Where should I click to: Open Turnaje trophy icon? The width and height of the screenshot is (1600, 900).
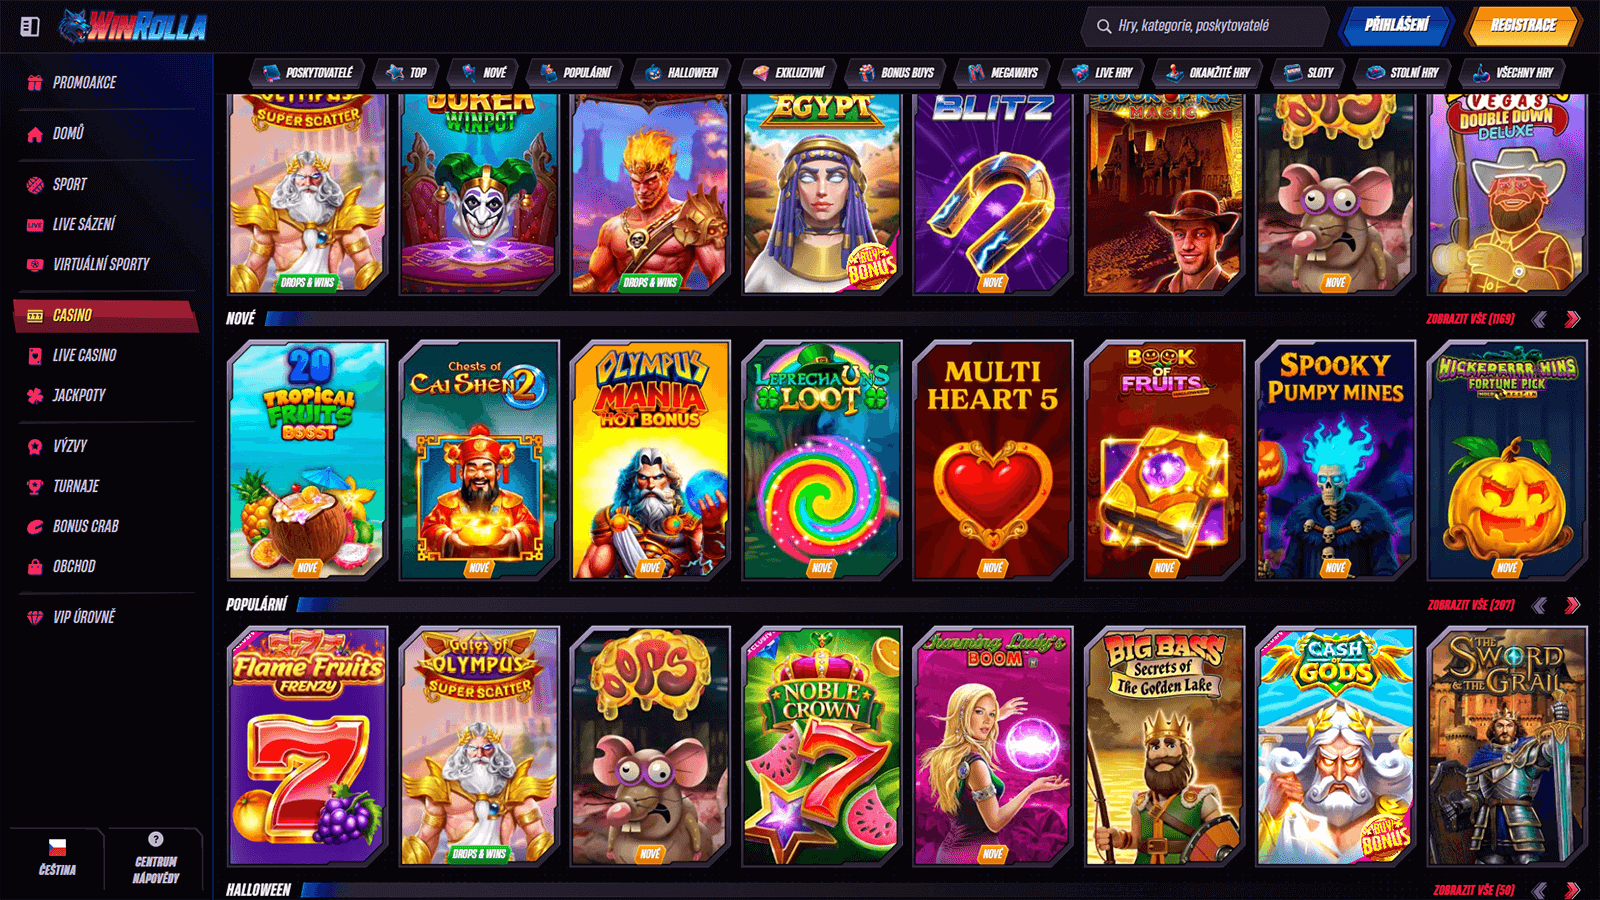(x=35, y=487)
